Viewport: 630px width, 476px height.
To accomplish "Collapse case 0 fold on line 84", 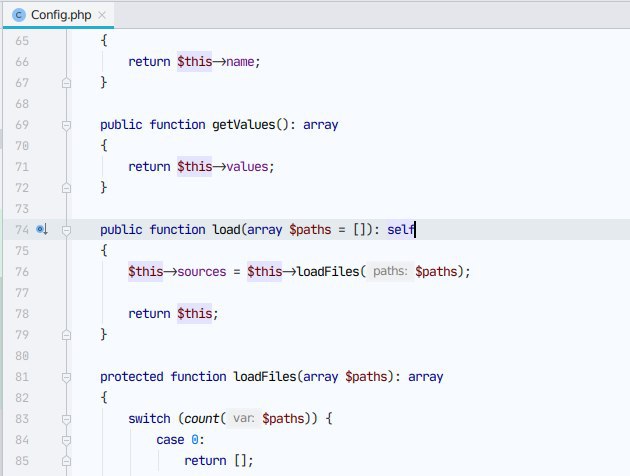I will click(x=66, y=440).
